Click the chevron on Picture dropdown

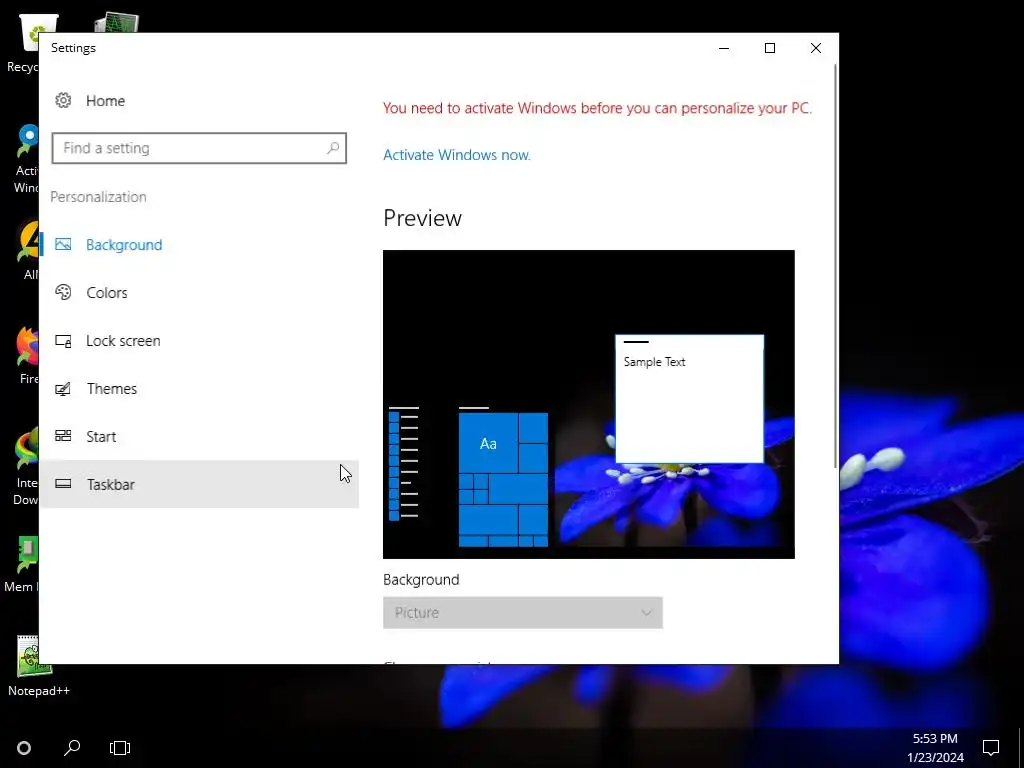point(647,613)
